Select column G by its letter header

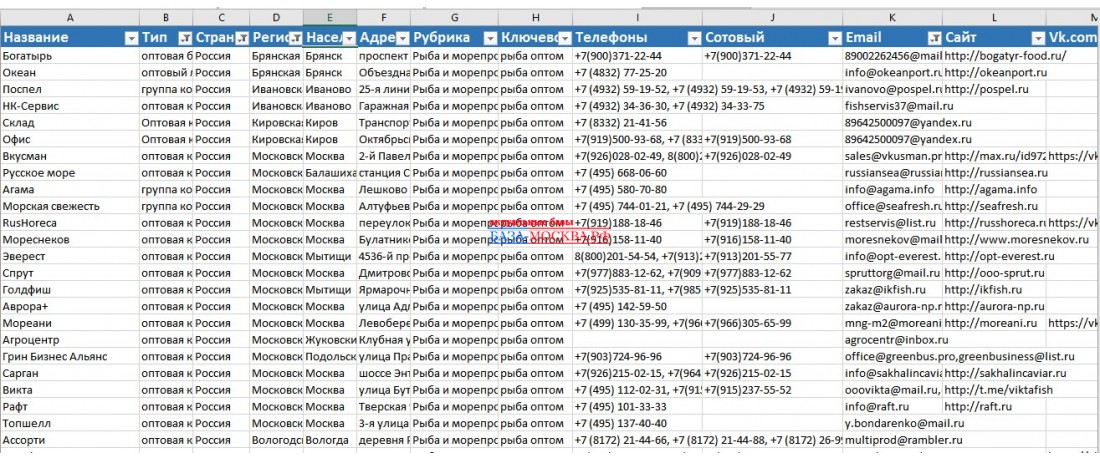pos(454,18)
